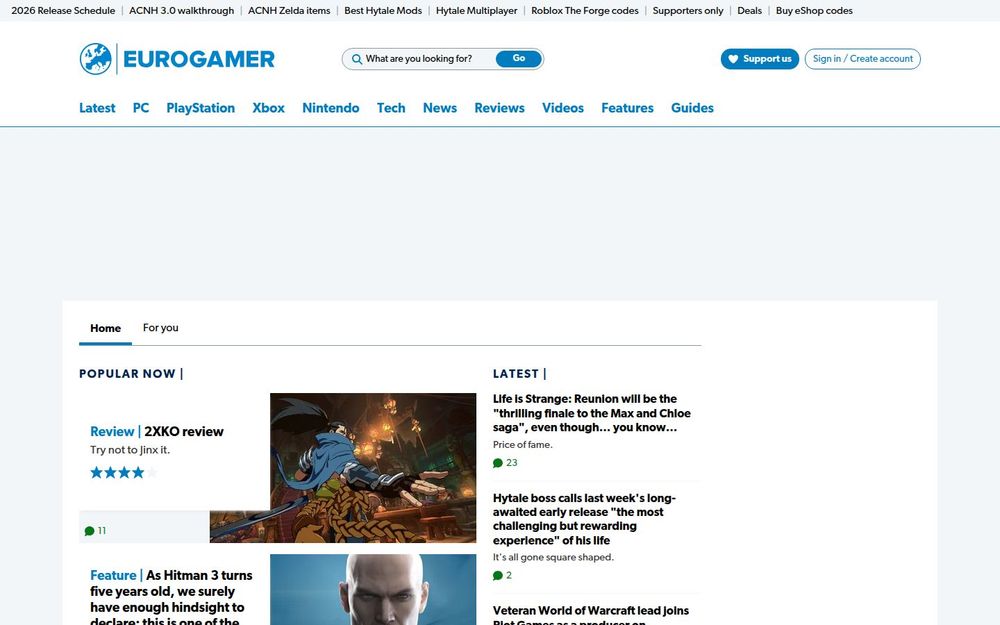Open the PC section
1000x625 pixels.
point(141,108)
